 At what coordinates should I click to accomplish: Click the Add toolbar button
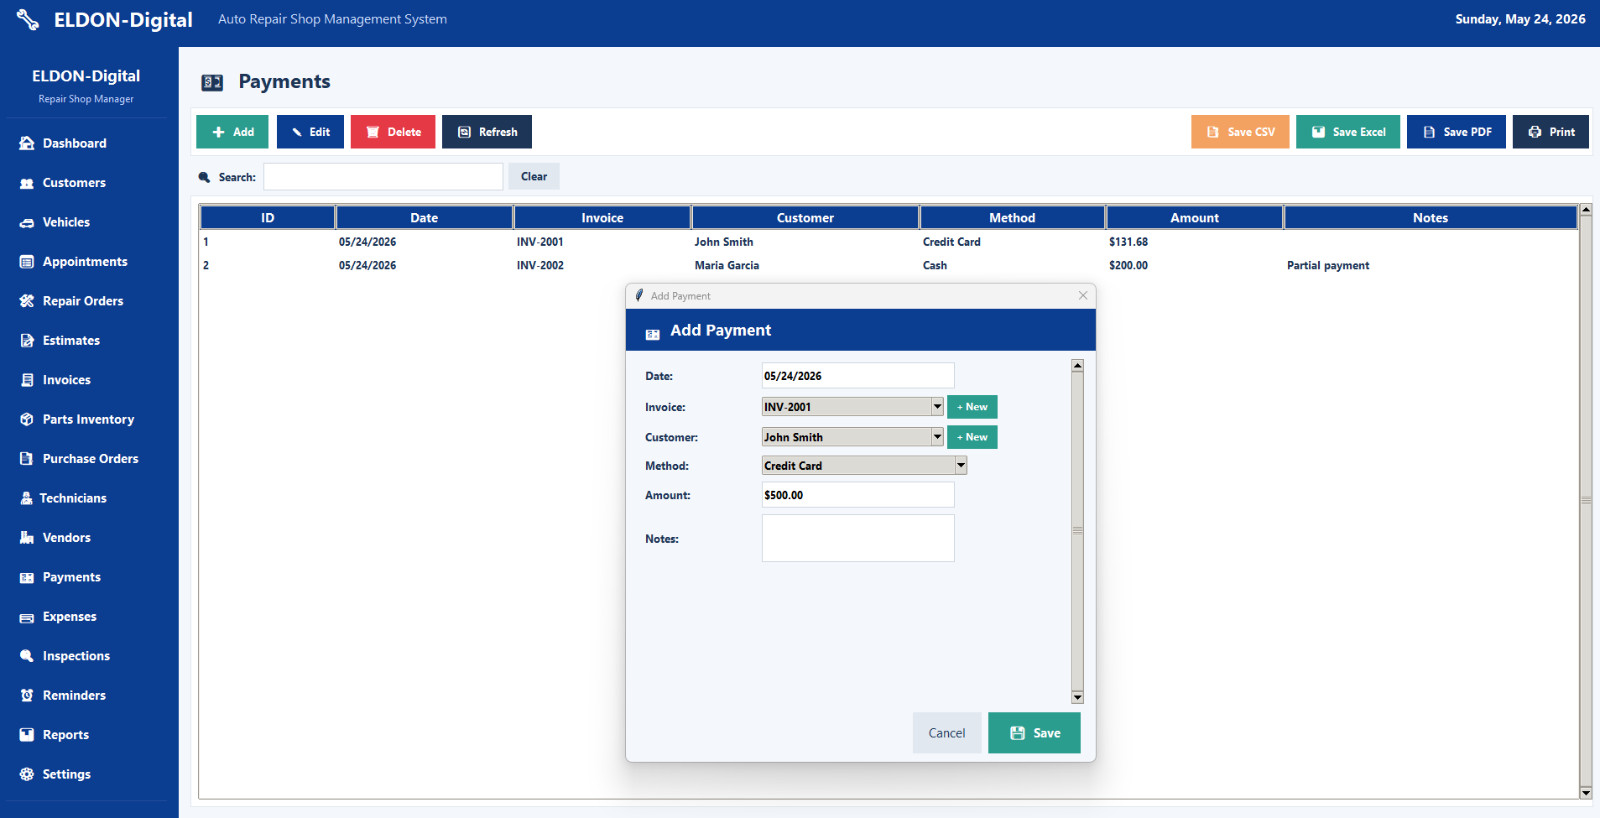(x=232, y=132)
